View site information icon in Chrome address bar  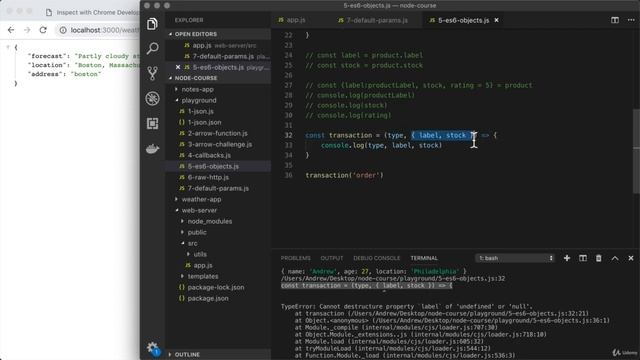[x=63, y=30]
